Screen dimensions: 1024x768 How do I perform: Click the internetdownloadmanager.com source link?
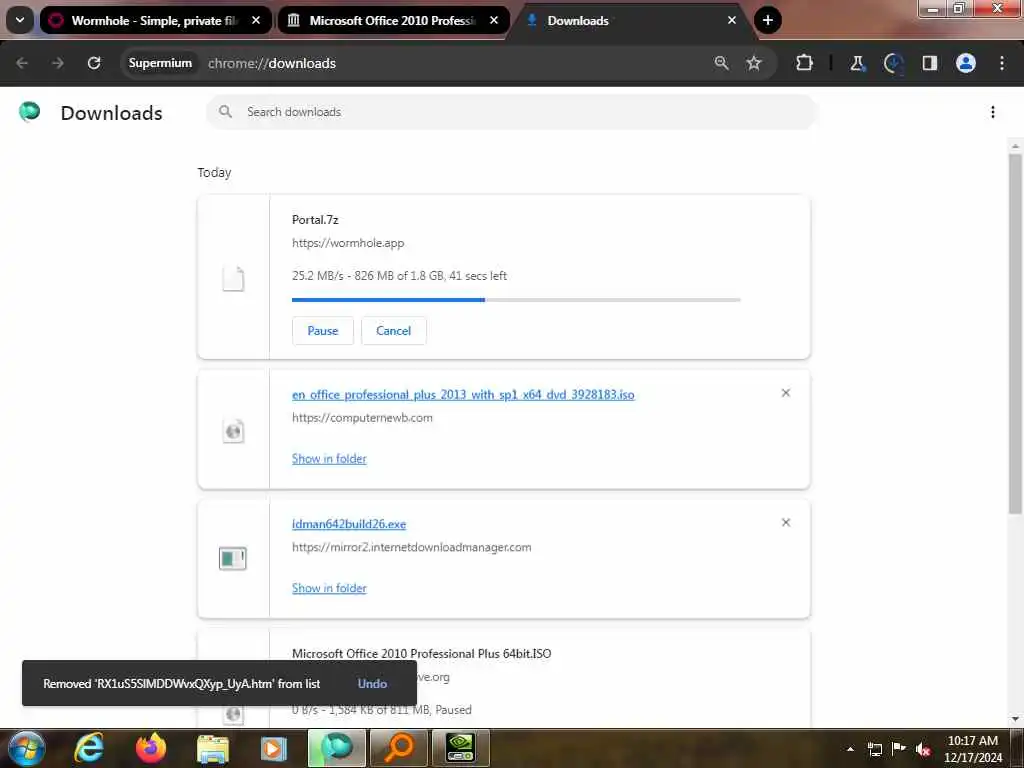tap(411, 547)
